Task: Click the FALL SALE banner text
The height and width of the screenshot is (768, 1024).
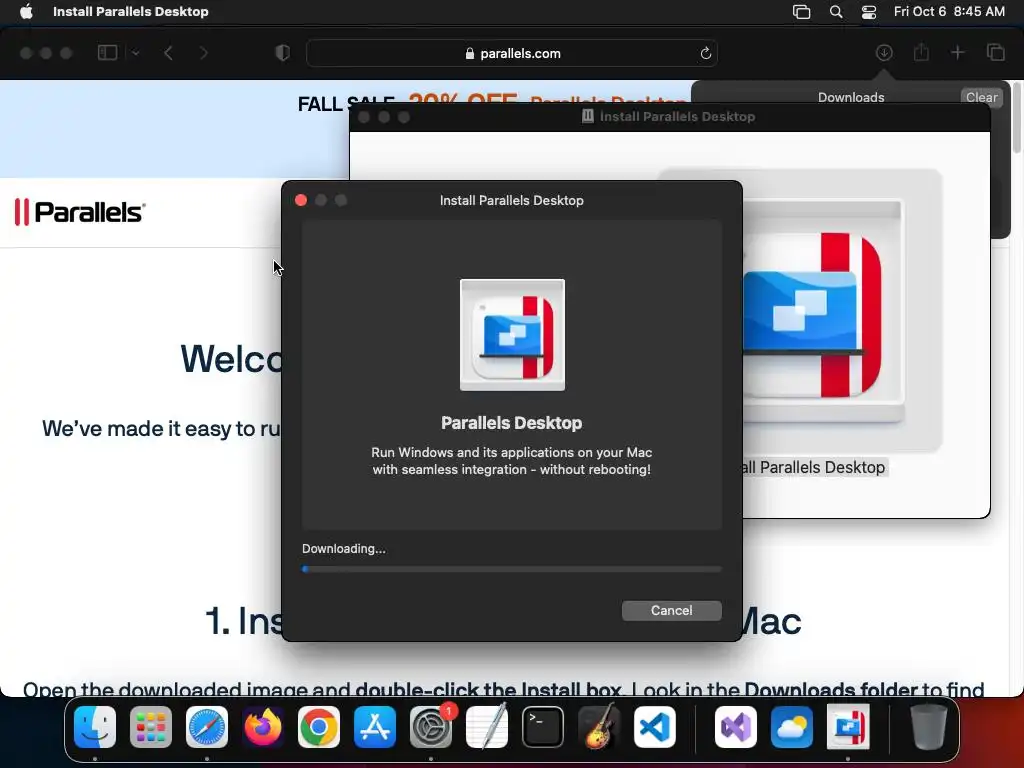Action: (346, 104)
